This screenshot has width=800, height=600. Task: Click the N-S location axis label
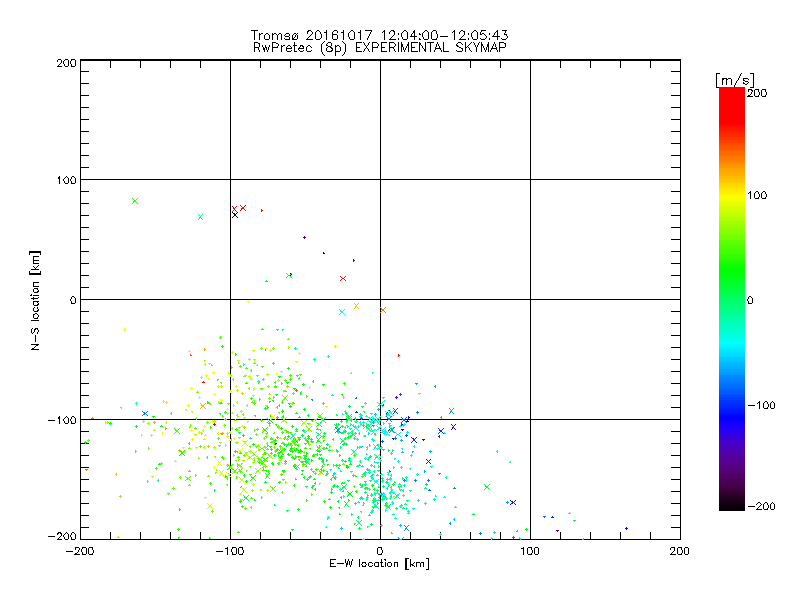(x=35, y=300)
